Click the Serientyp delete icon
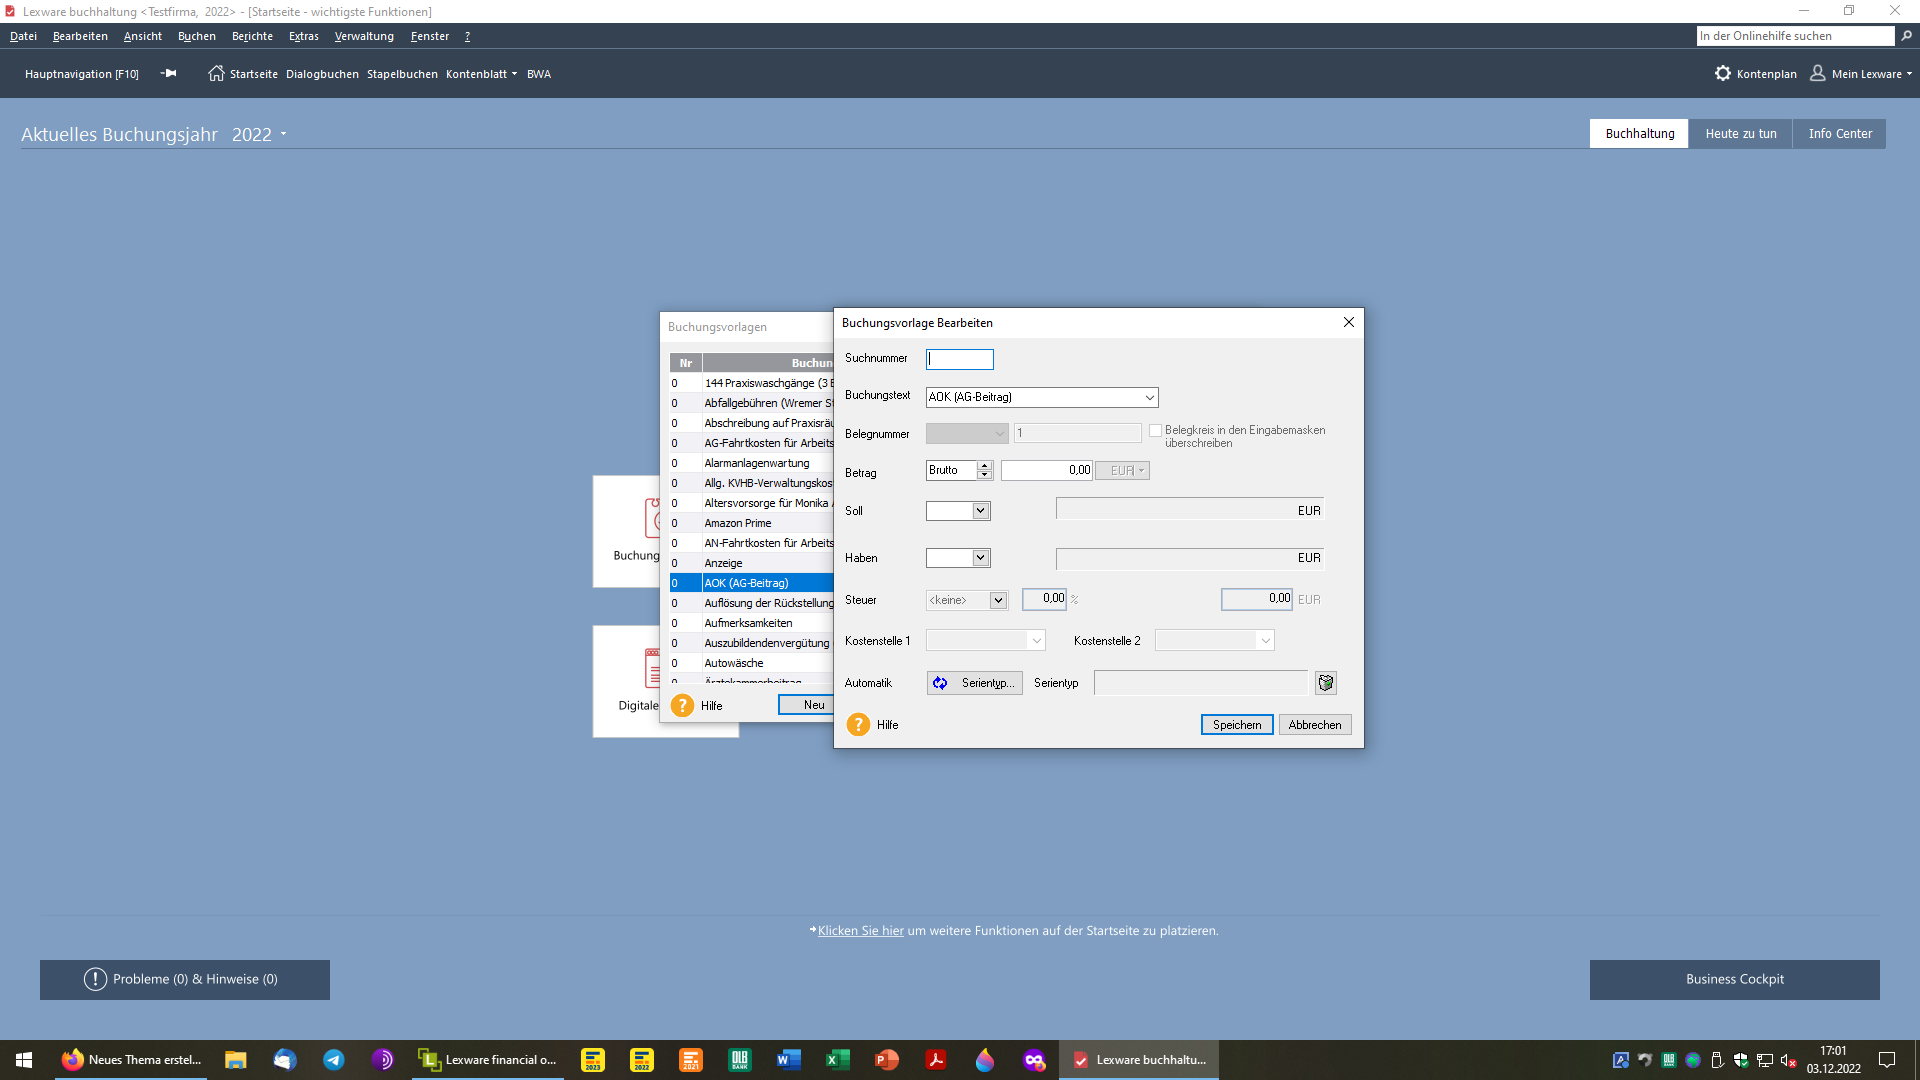 1325,683
